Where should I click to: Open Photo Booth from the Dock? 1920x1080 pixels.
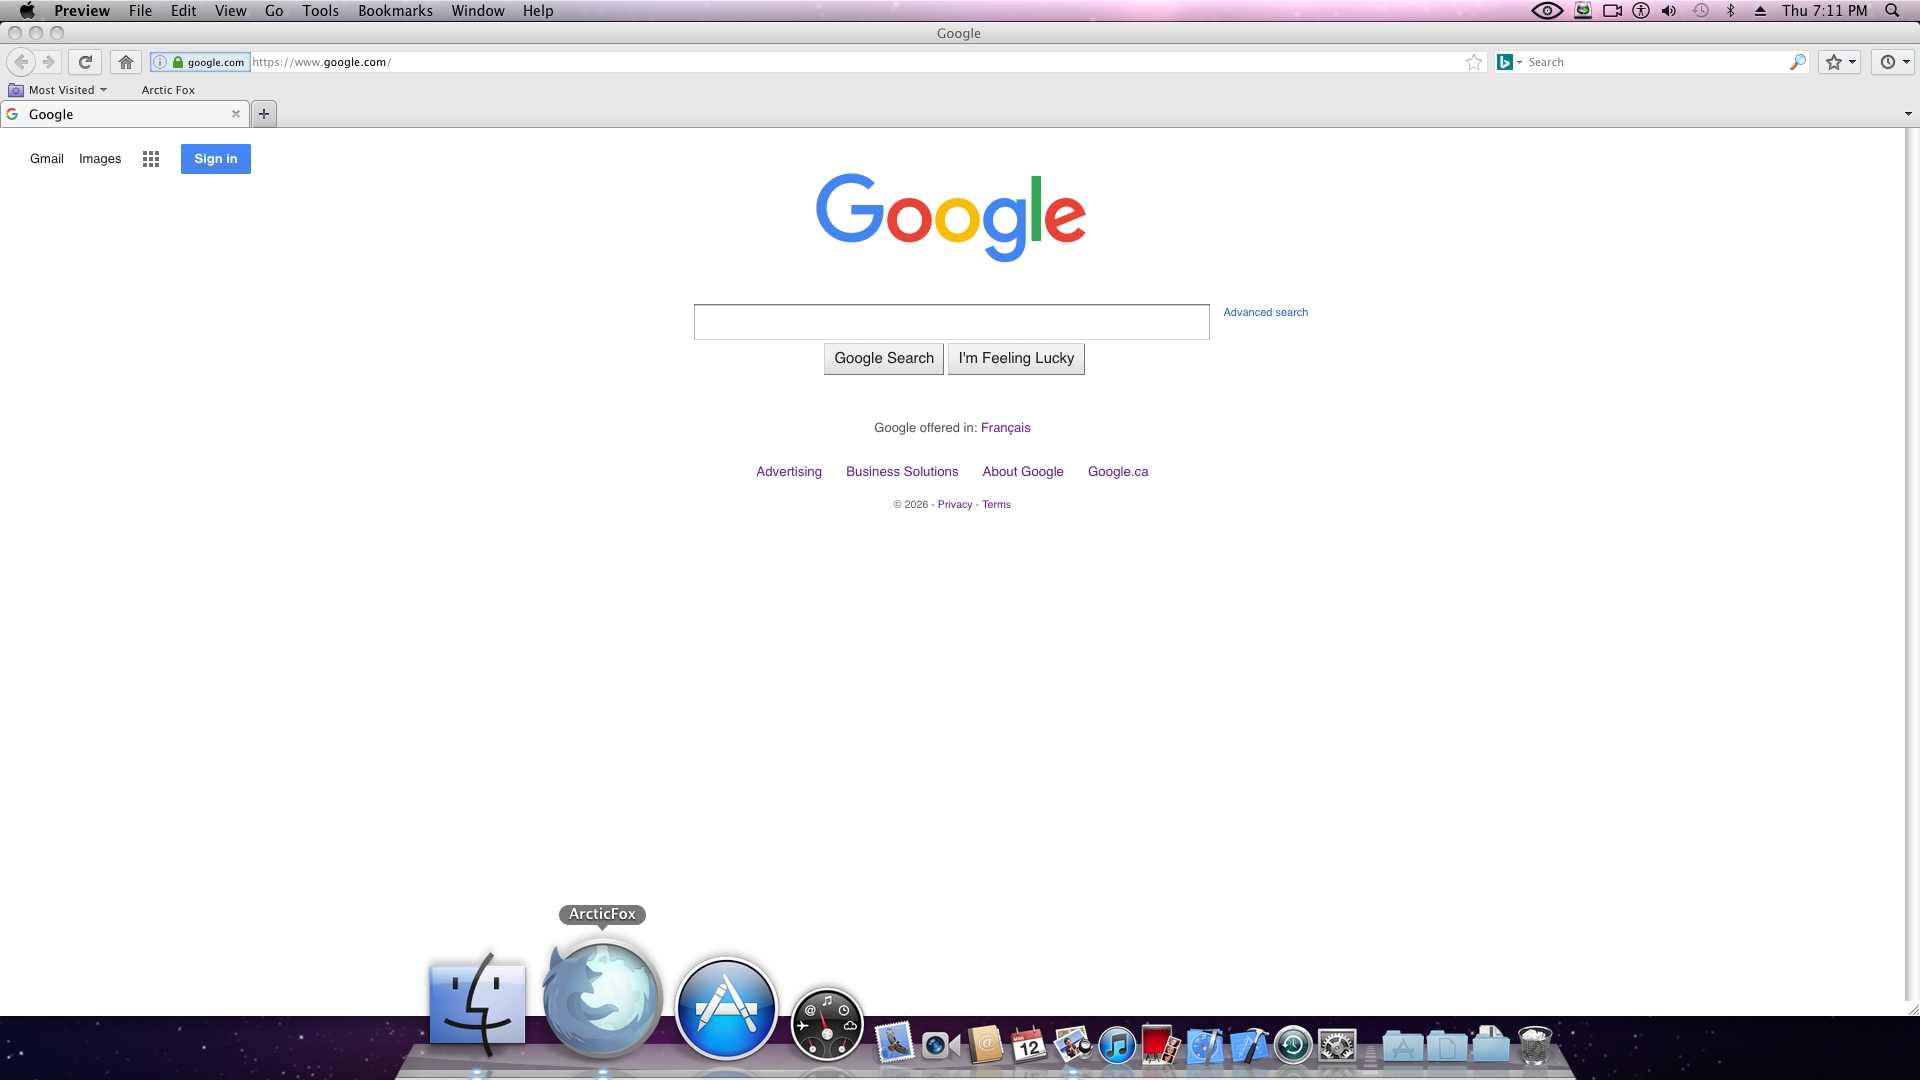click(1161, 1045)
